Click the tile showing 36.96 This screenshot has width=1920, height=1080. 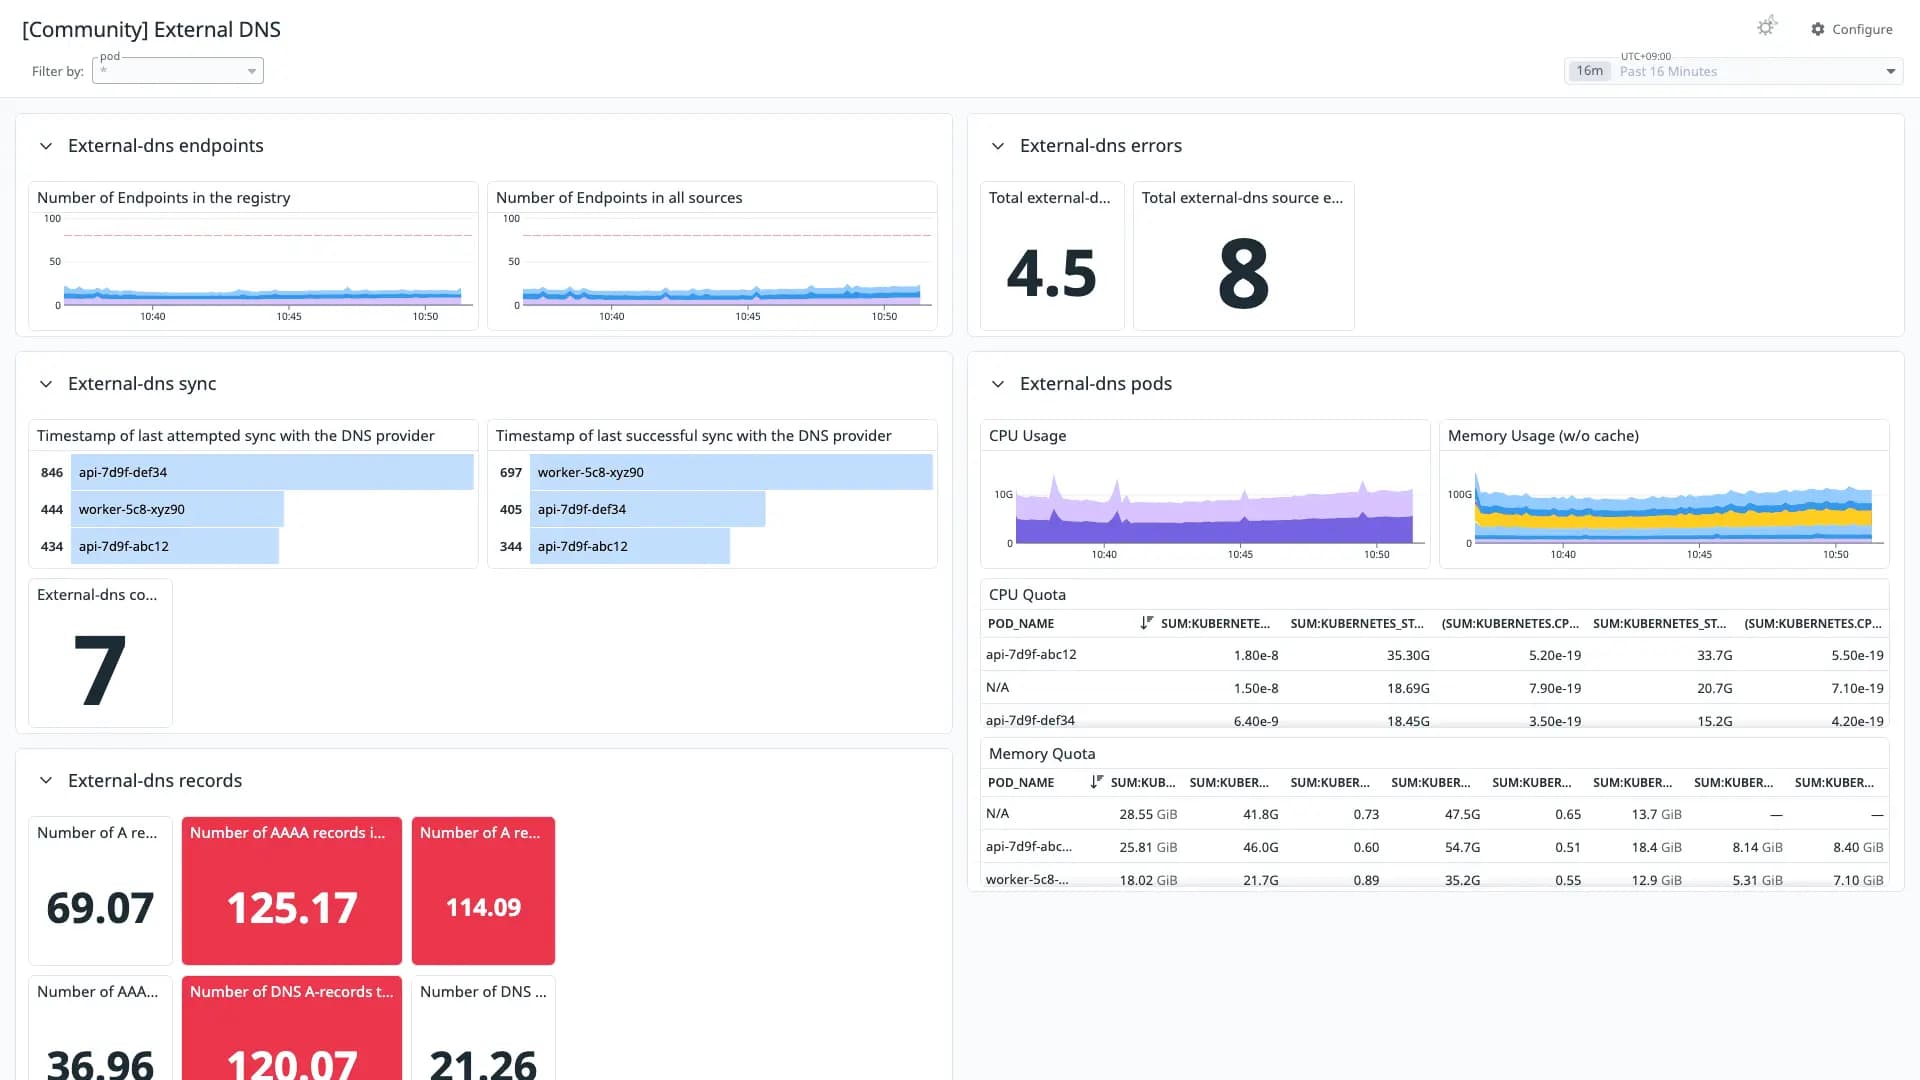(x=100, y=1028)
